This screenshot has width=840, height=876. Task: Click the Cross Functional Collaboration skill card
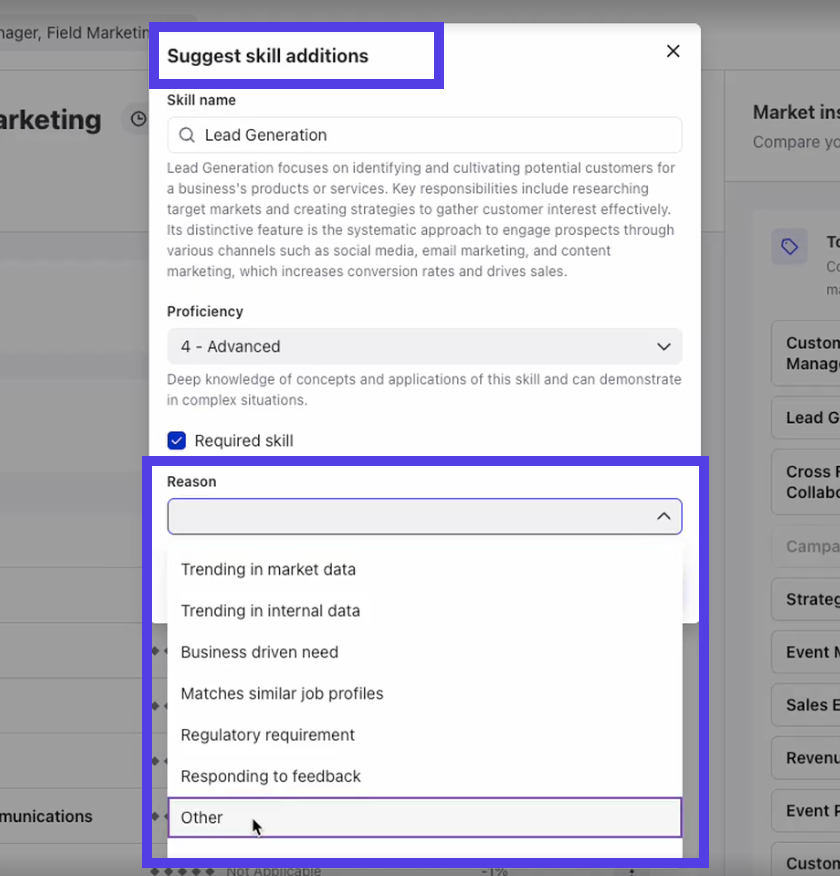point(808,482)
